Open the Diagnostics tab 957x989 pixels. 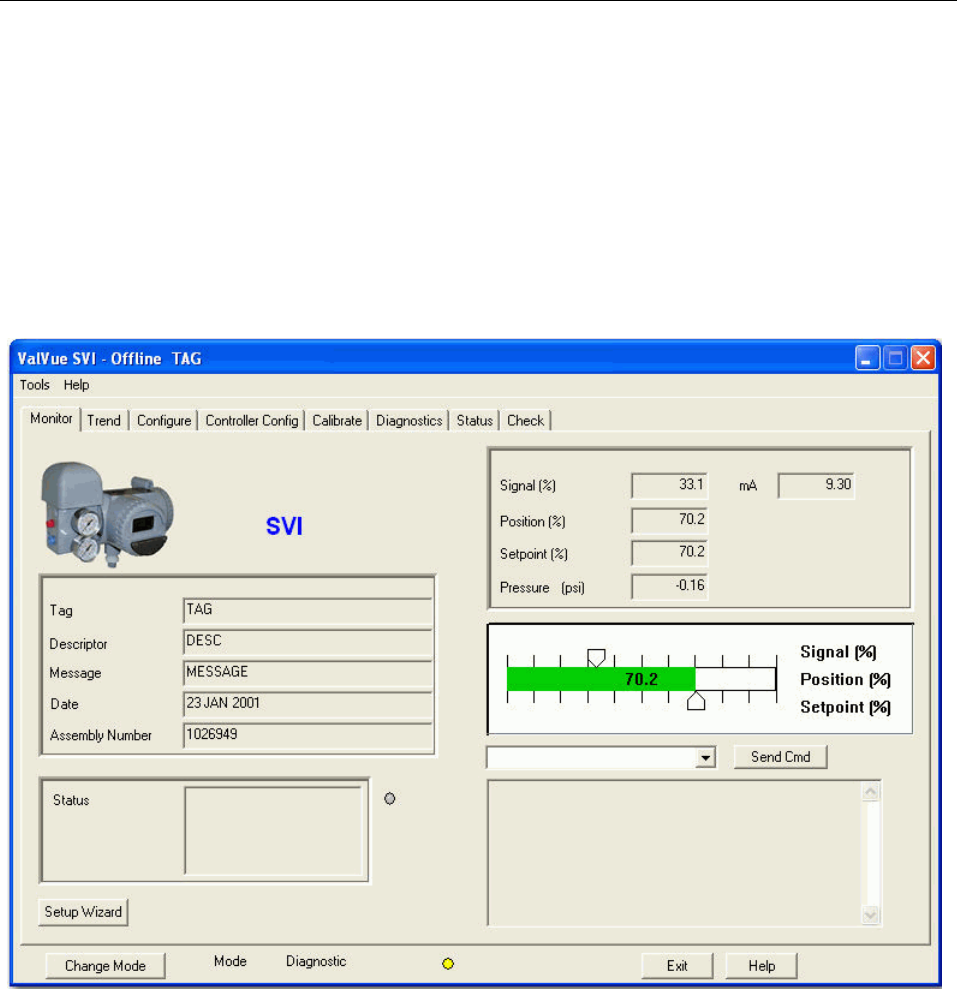(409, 421)
